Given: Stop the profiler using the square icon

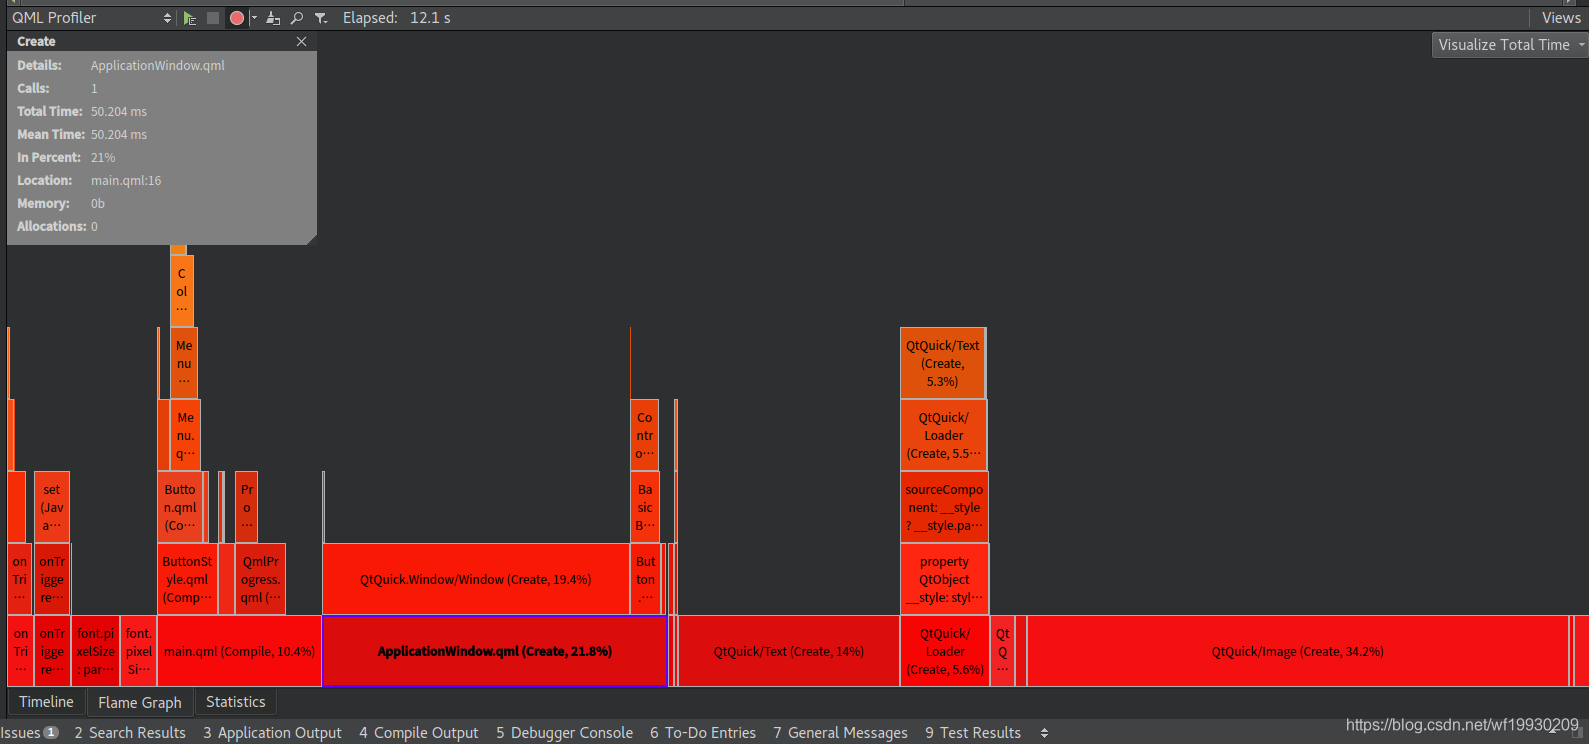Looking at the screenshot, I should 213,18.
